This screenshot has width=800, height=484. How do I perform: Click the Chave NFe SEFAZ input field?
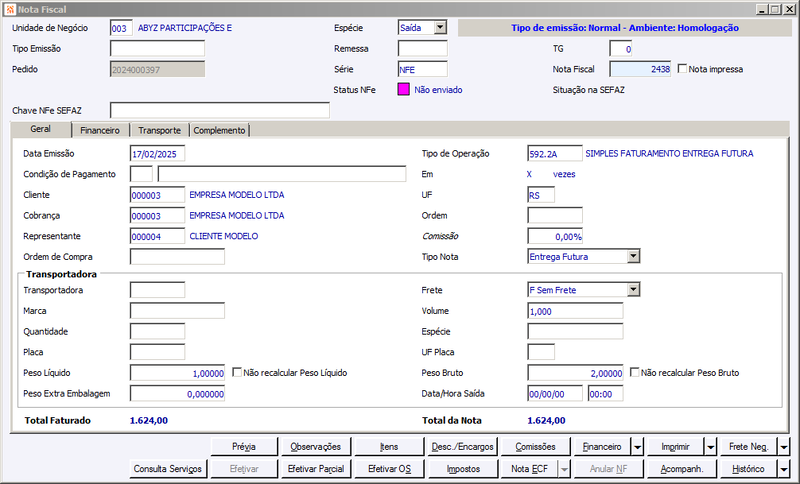coord(220,110)
